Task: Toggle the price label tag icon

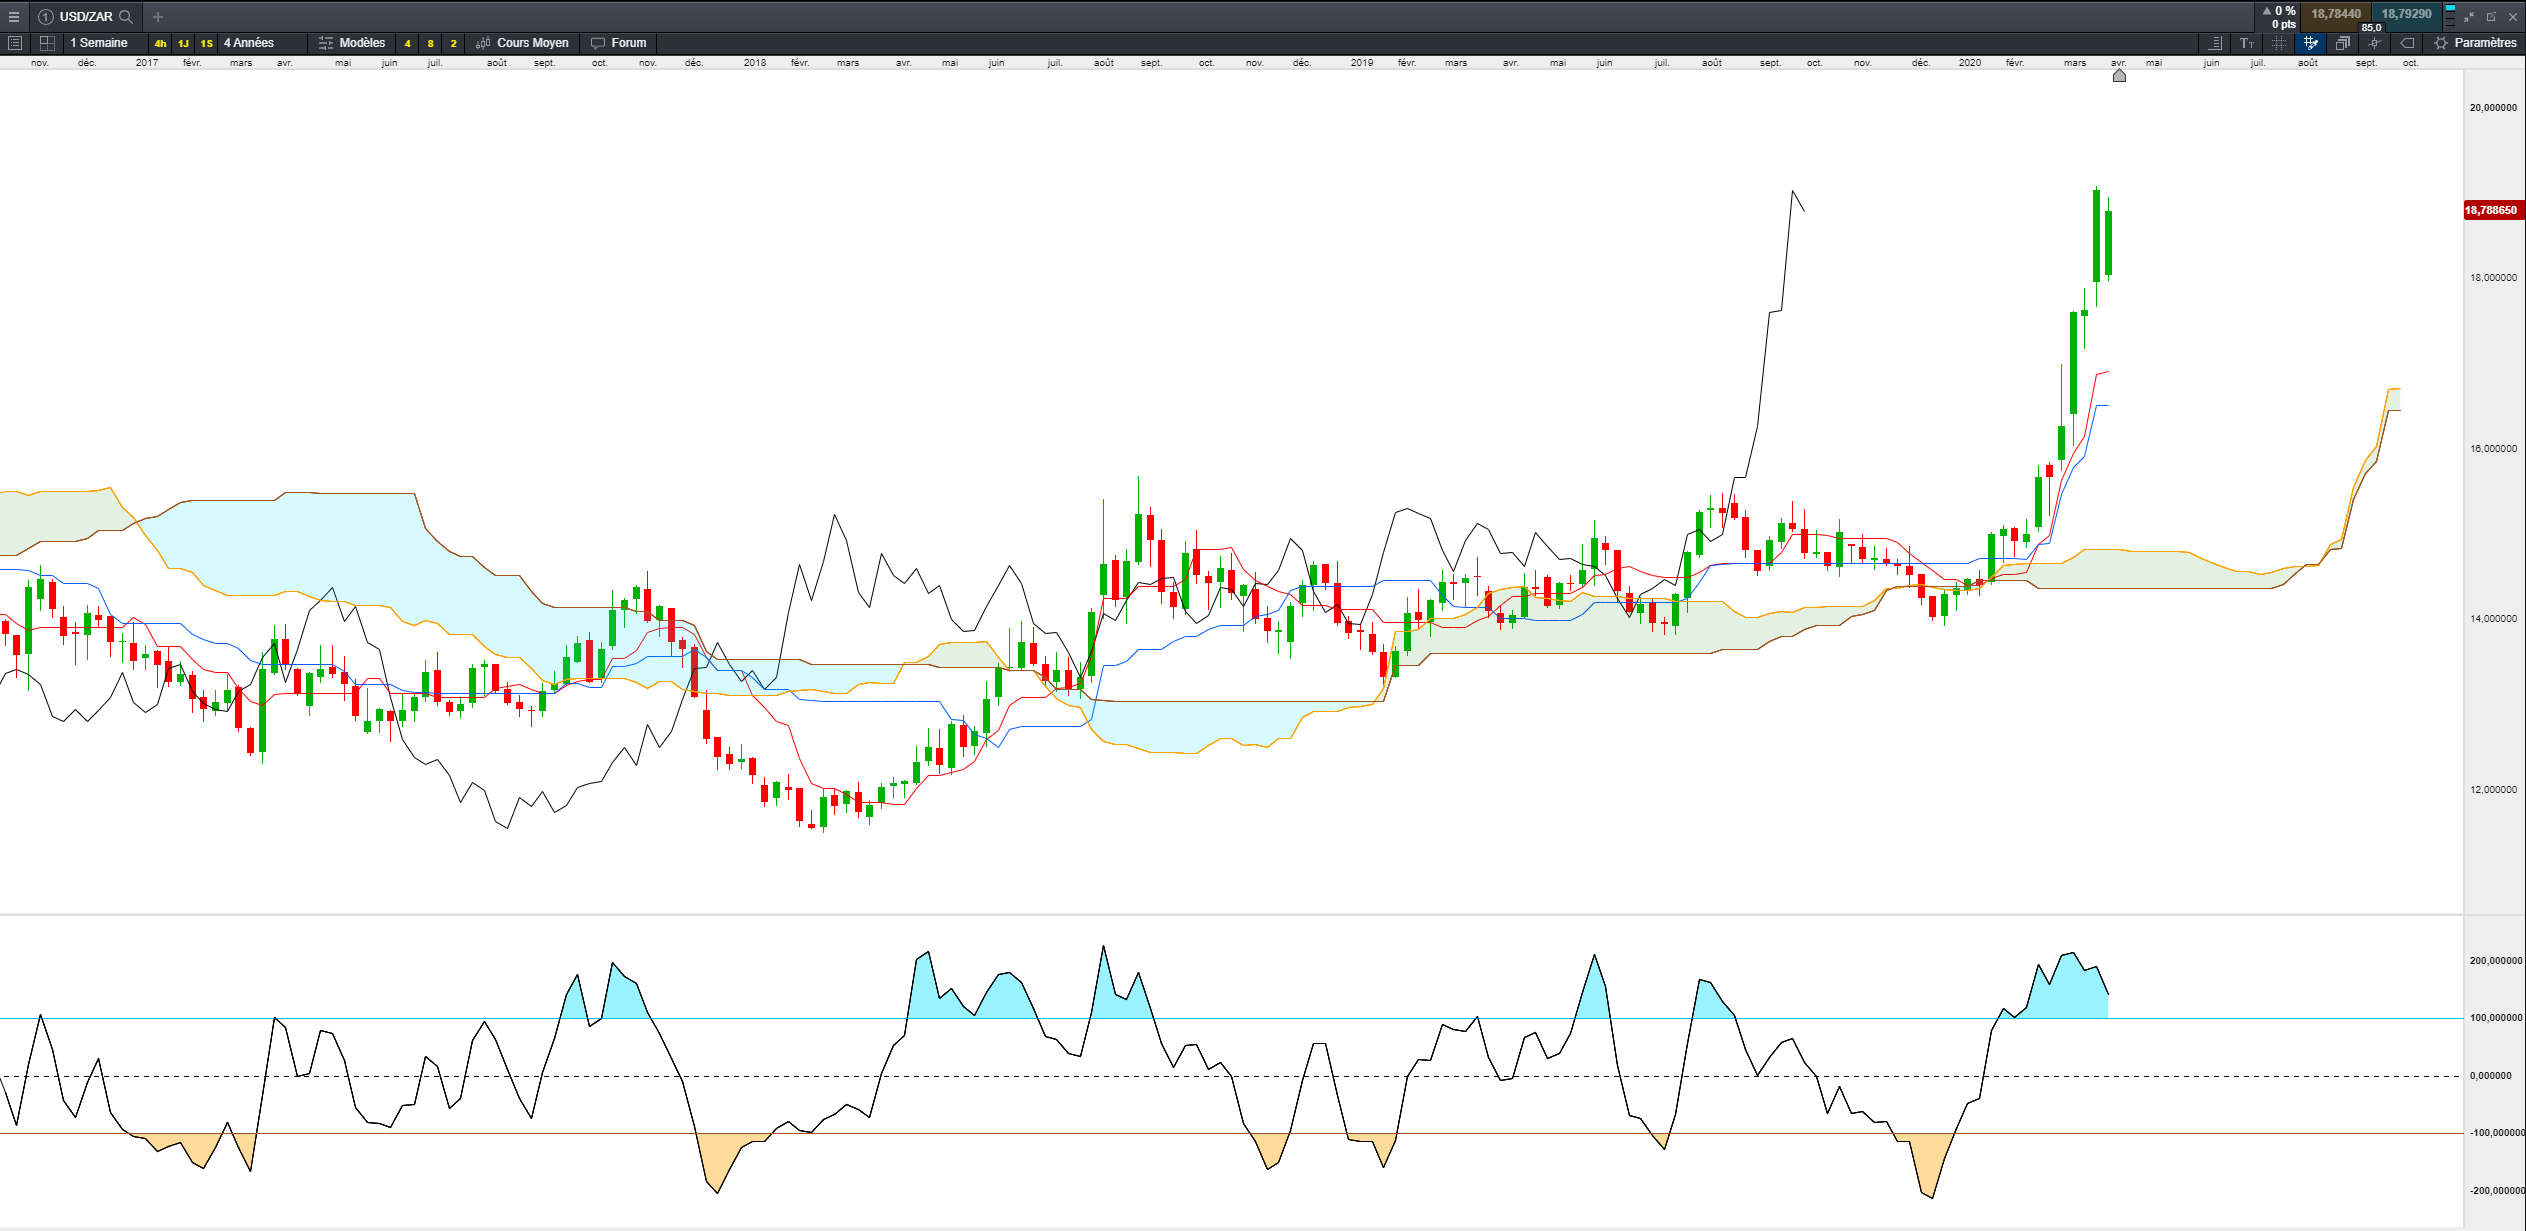Action: [2407, 43]
